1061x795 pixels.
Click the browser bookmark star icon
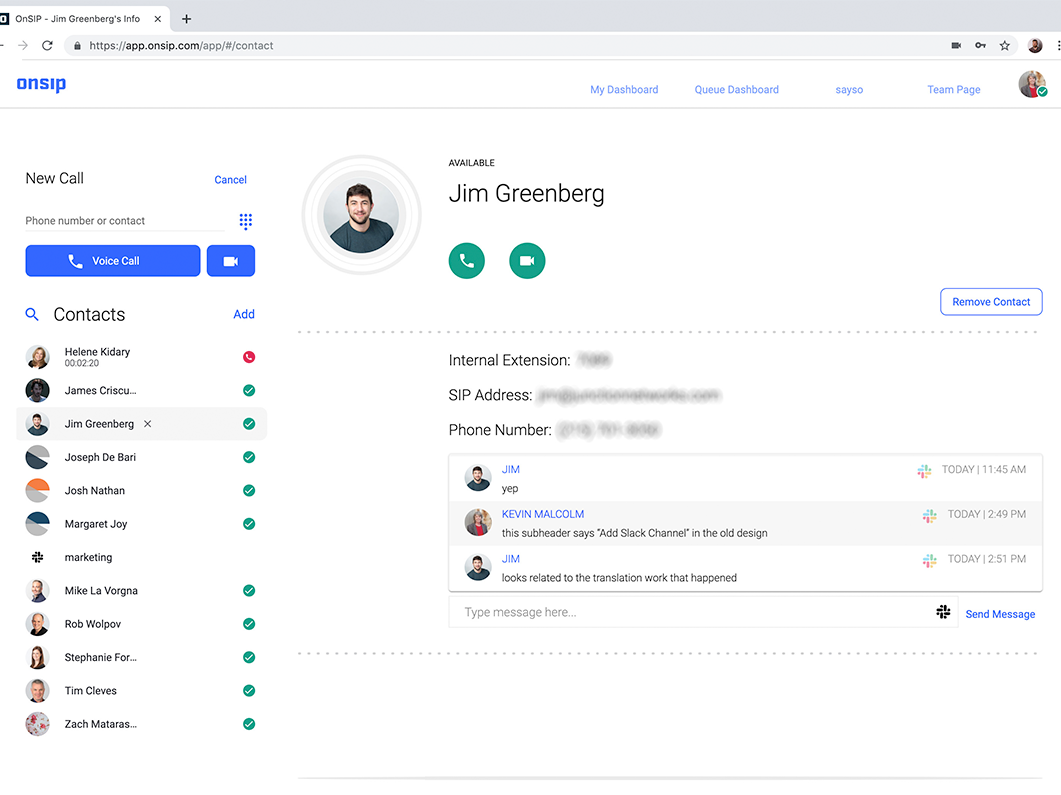pos(1005,46)
